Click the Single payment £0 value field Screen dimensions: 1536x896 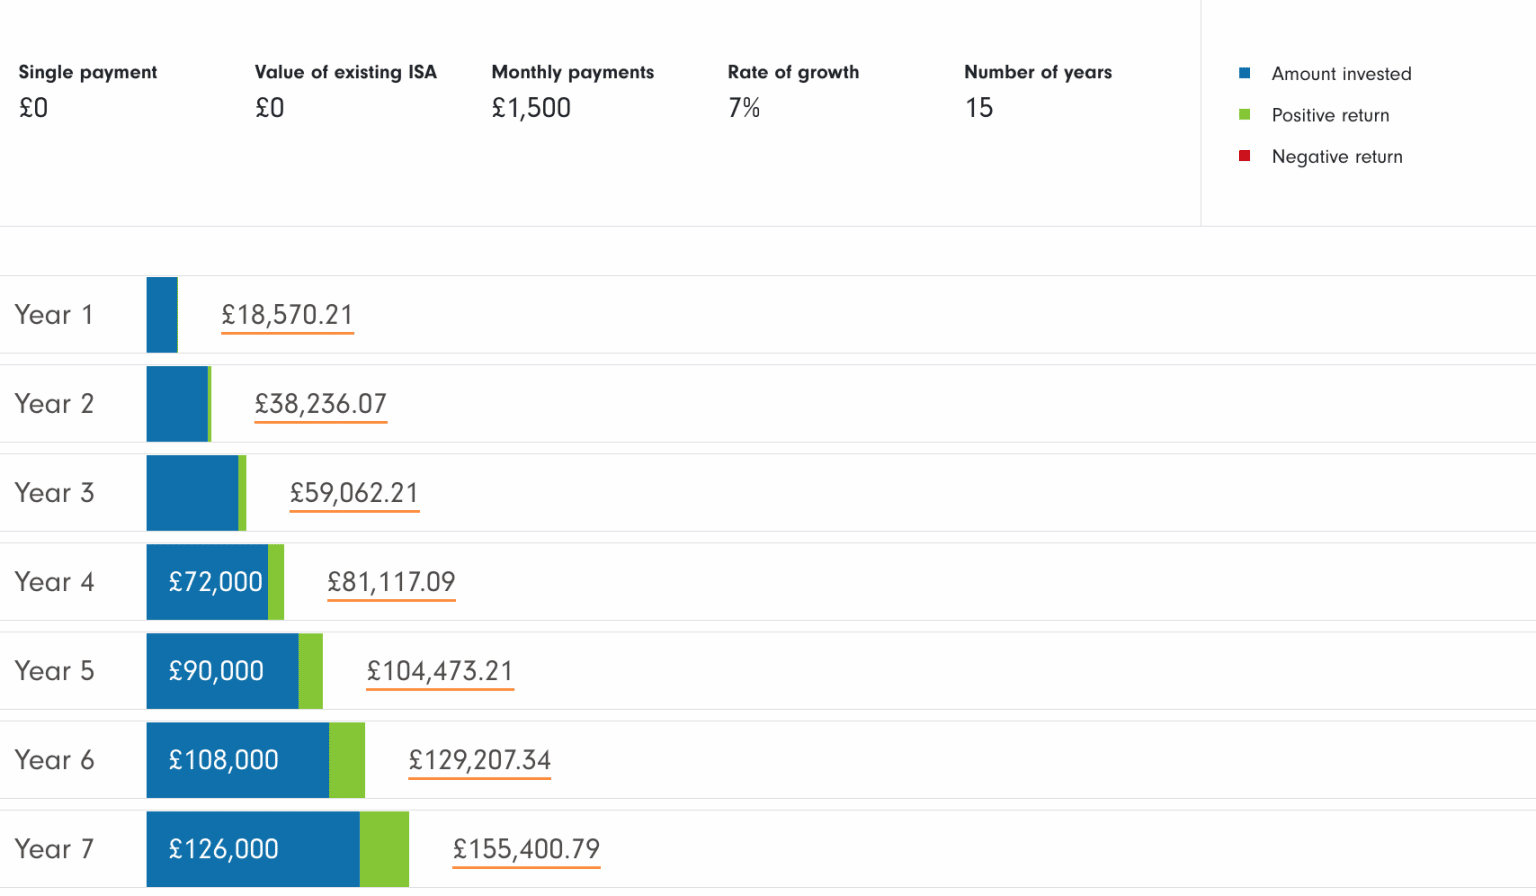pyautogui.click(x=34, y=107)
